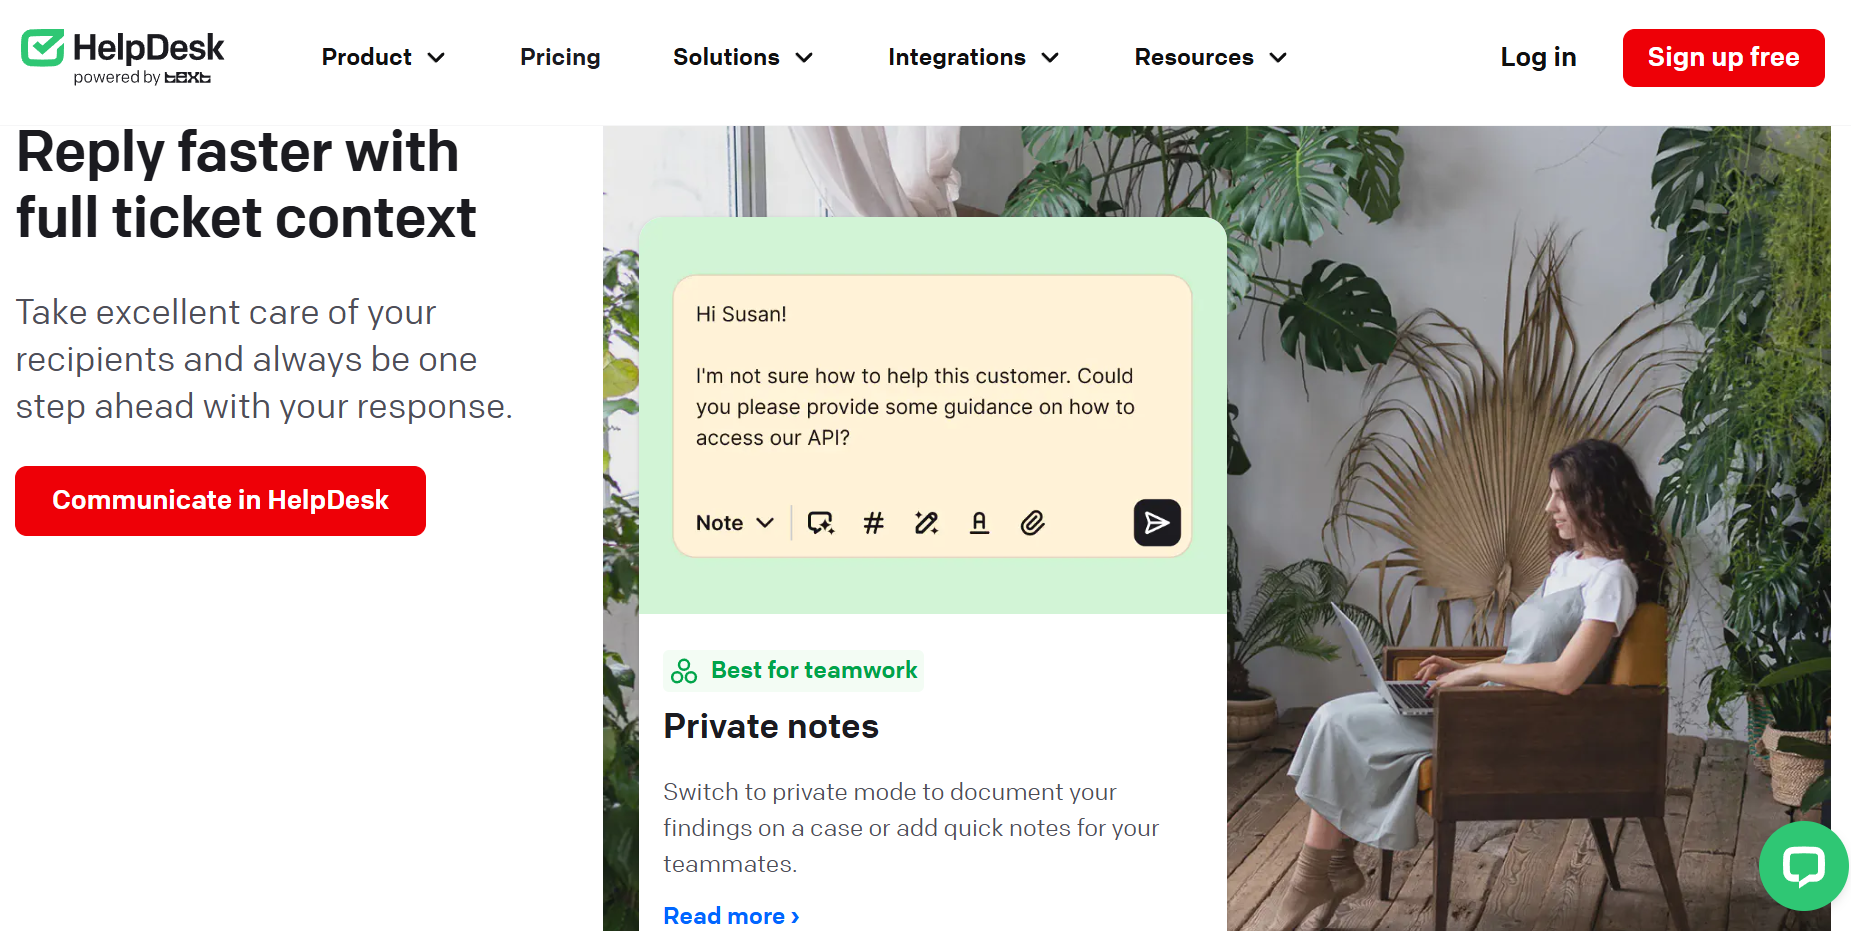Expand the Solutions dropdown menu
1851x931 pixels.
[x=743, y=58]
